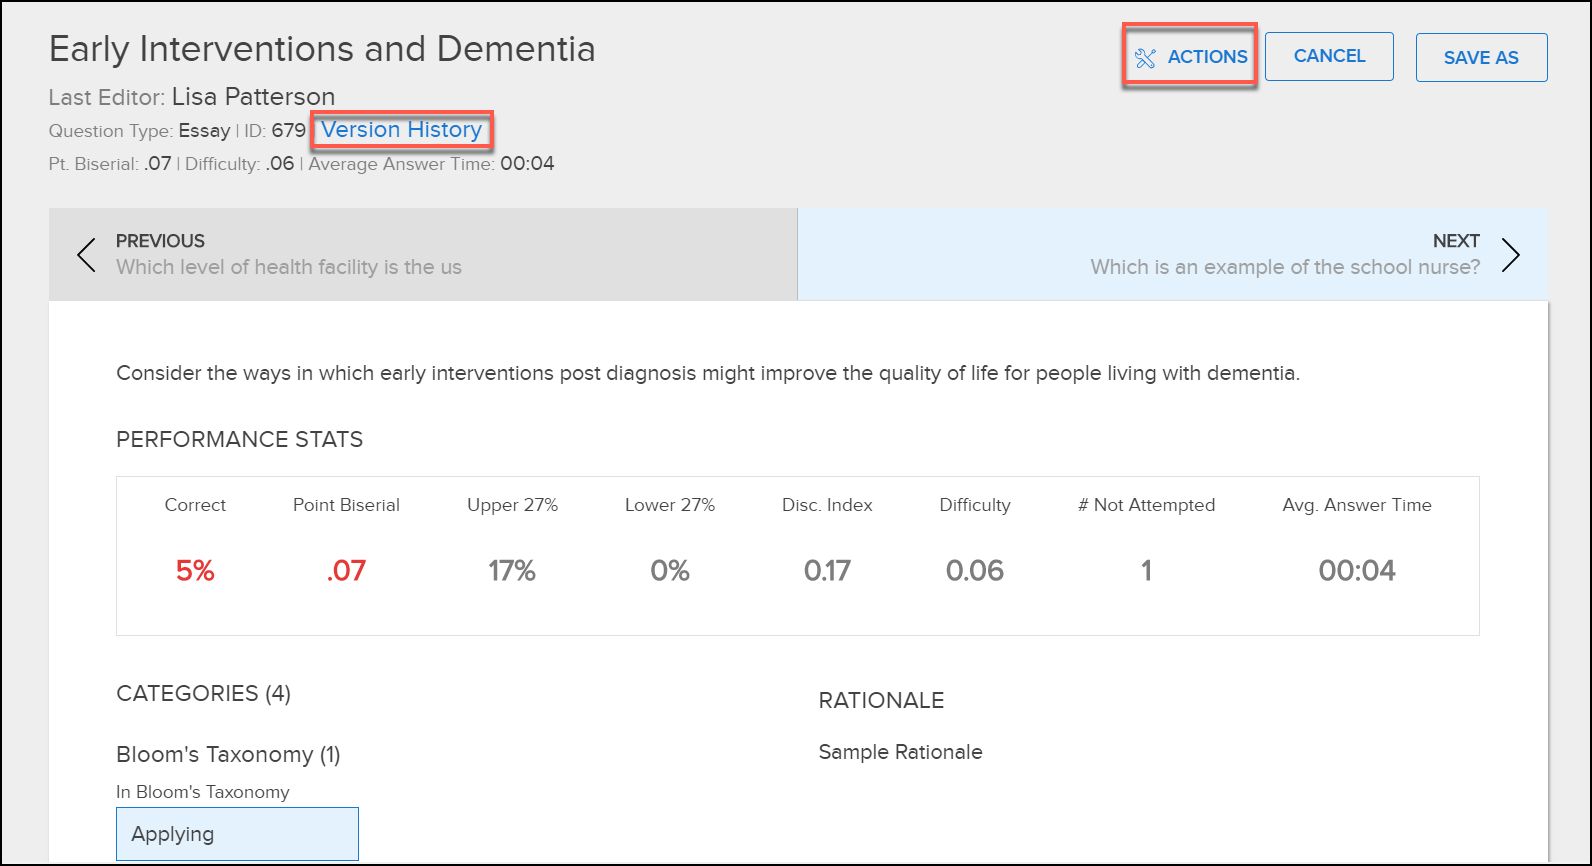Open the Version History link

pyautogui.click(x=402, y=130)
